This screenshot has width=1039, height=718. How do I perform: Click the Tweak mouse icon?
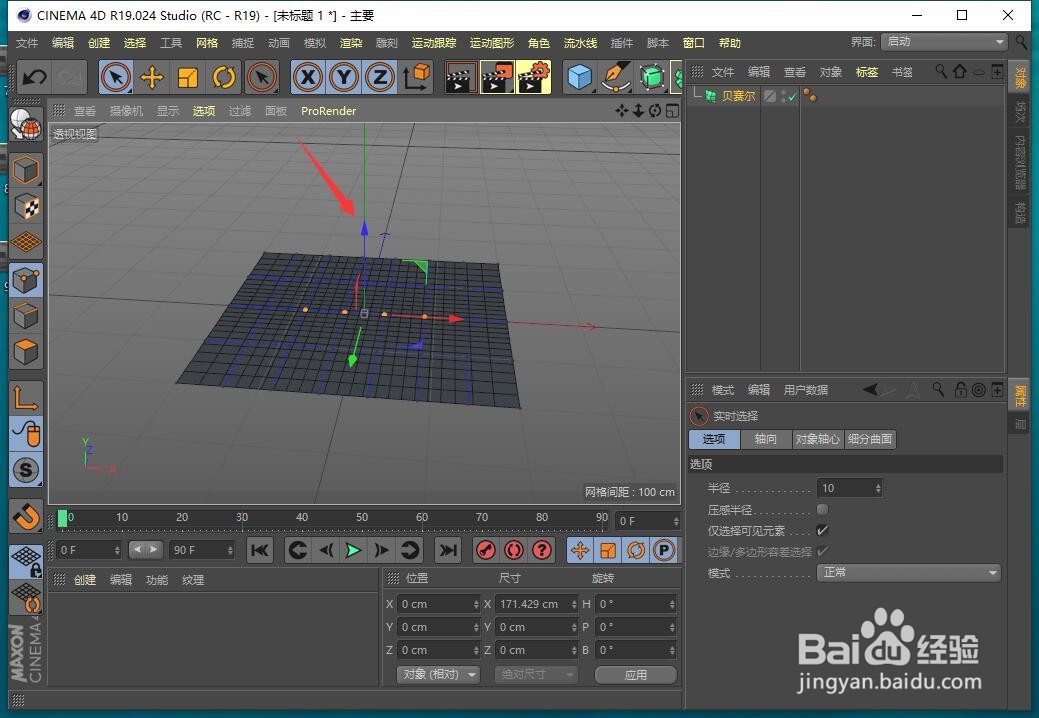(x=26, y=434)
